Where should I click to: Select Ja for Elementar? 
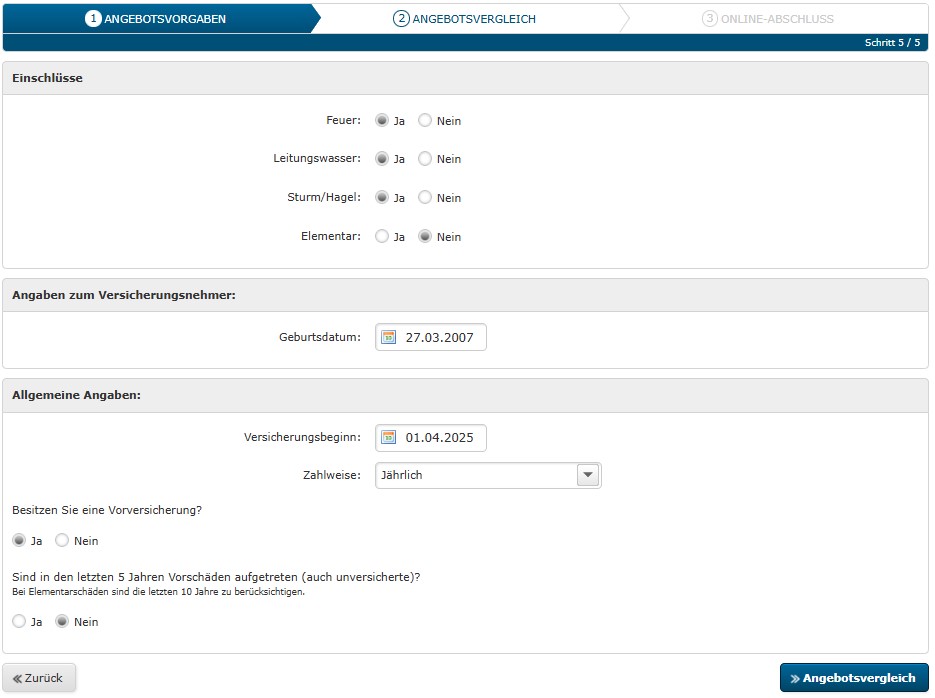pyautogui.click(x=382, y=237)
